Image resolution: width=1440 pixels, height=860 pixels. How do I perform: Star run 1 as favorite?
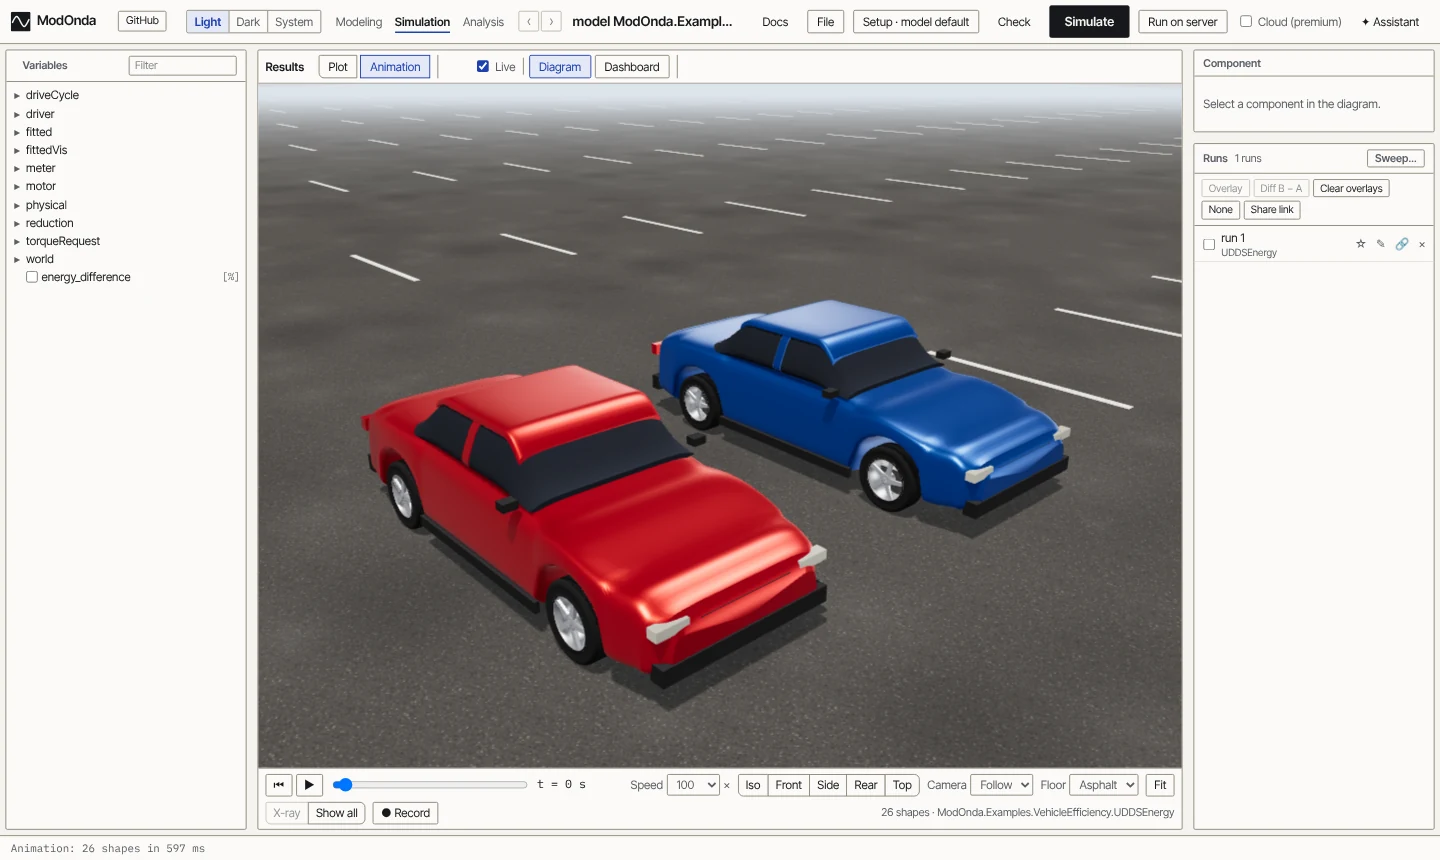(1360, 244)
